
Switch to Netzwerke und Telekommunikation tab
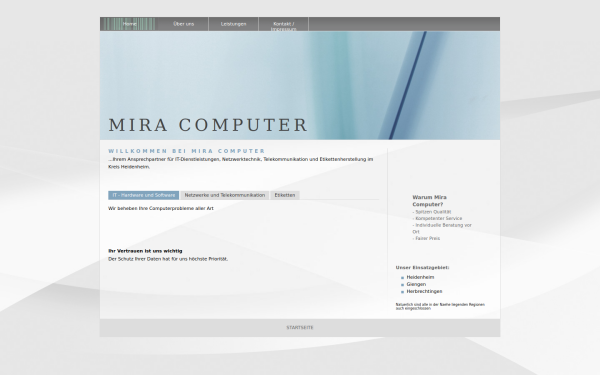point(225,195)
